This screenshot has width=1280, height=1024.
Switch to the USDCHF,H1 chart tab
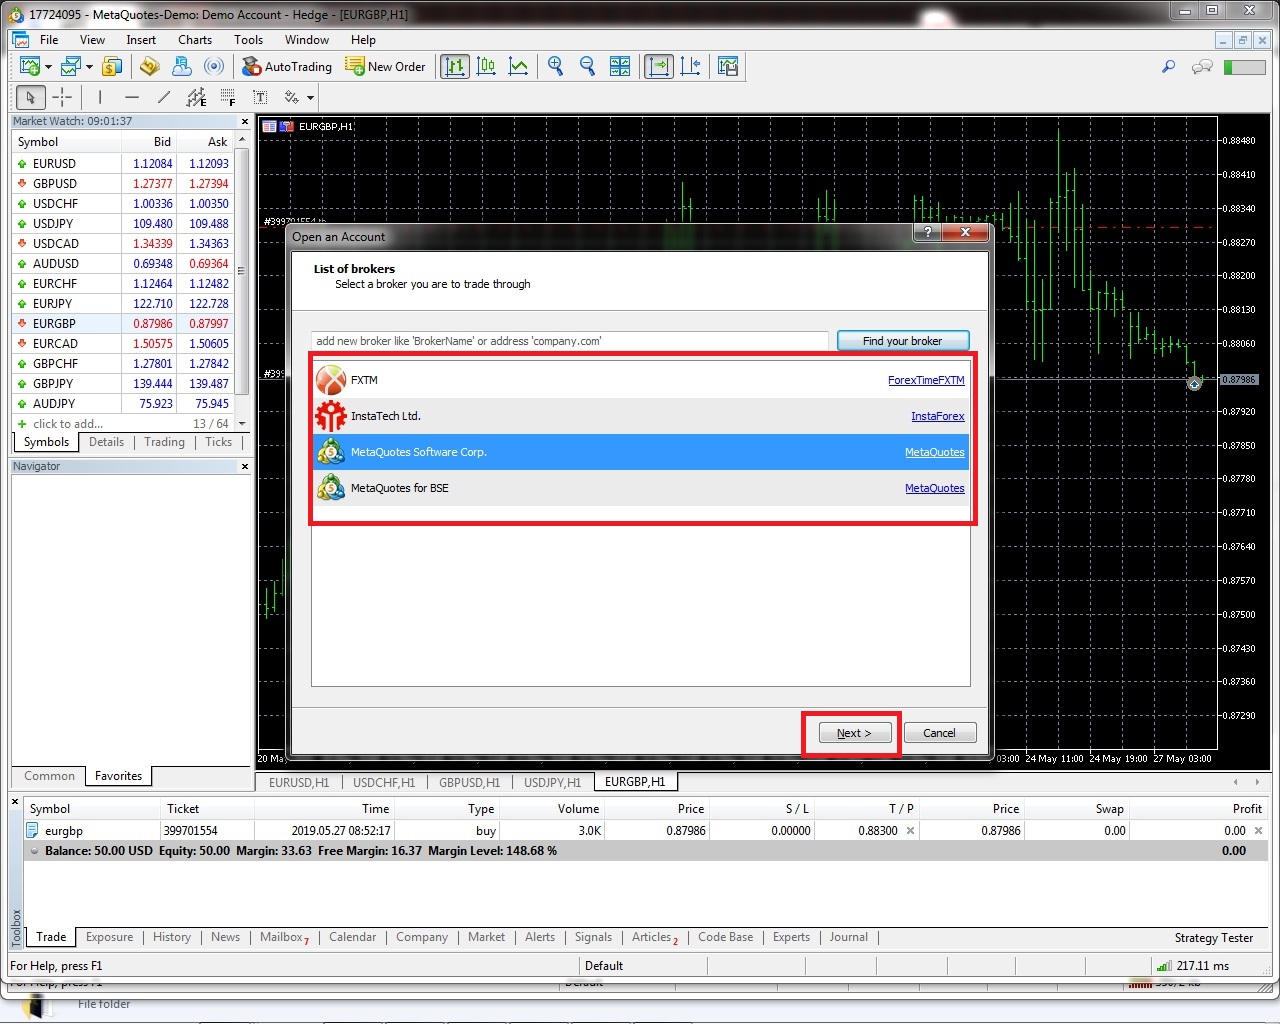click(x=384, y=783)
